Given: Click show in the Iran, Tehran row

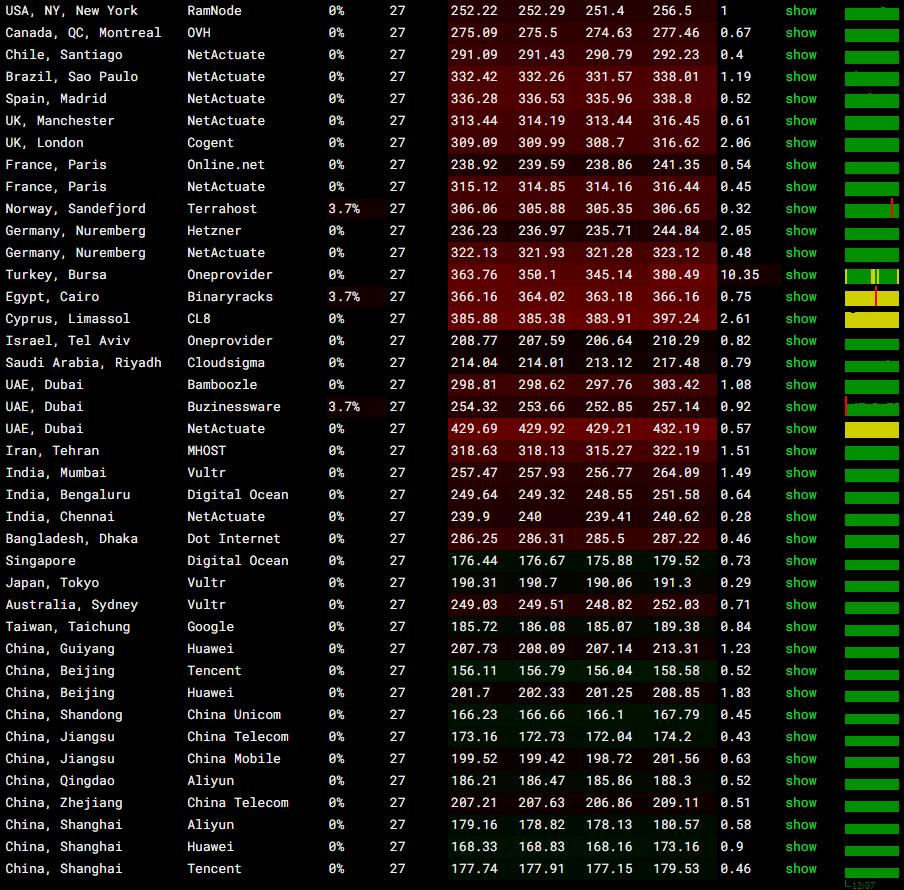Looking at the screenshot, I should (801, 451).
